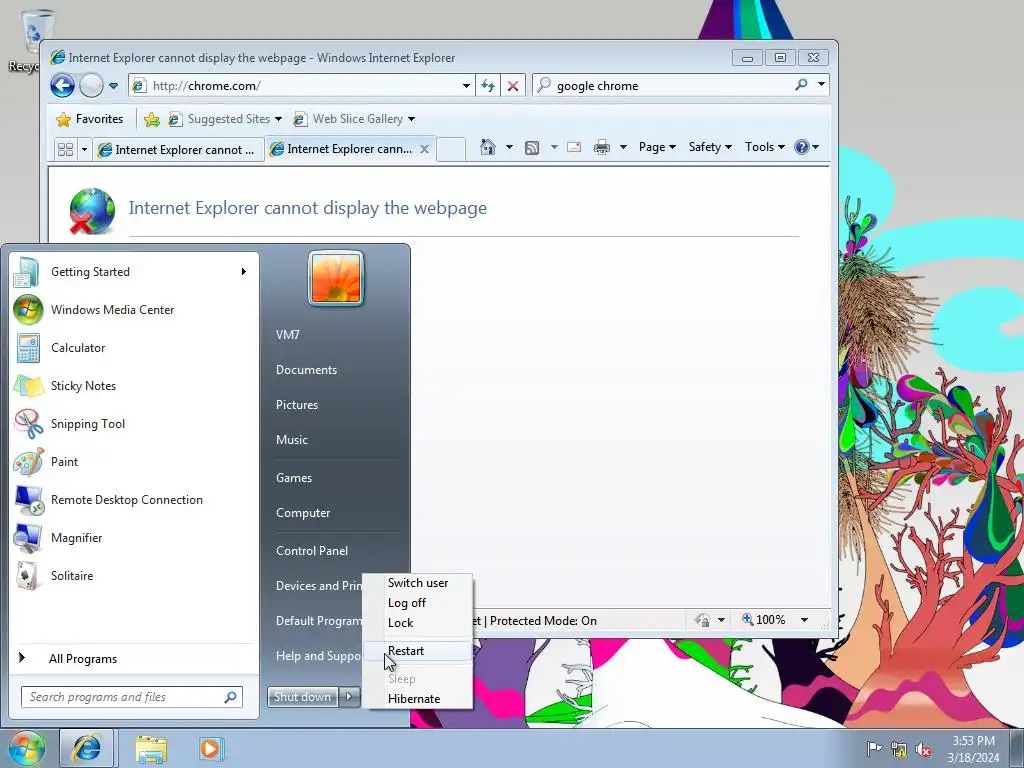This screenshot has height=768, width=1024.
Task: Click the refresh page icon
Action: tap(488, 86)
